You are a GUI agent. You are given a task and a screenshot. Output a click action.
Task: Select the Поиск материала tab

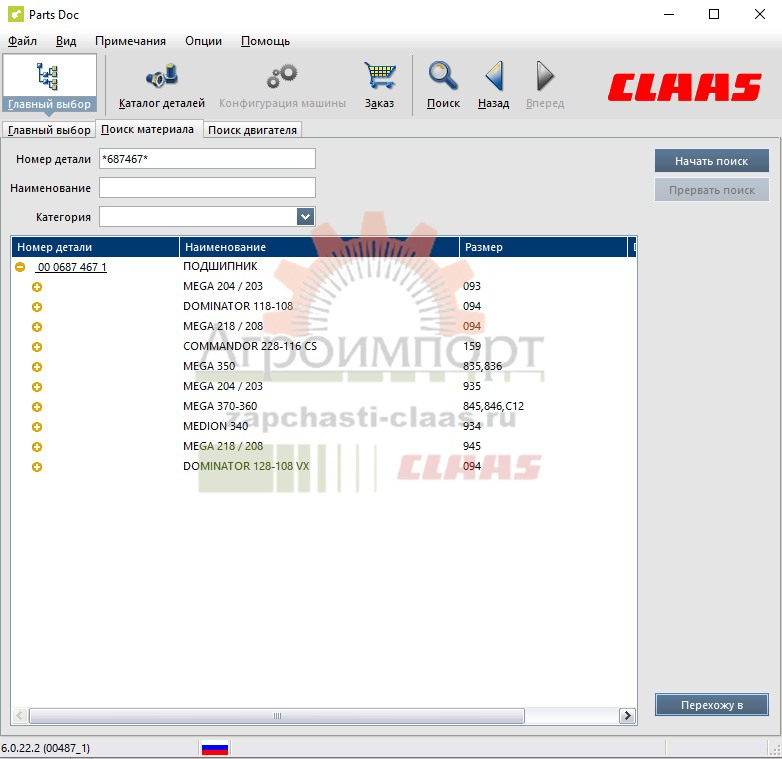pos(148,129)
